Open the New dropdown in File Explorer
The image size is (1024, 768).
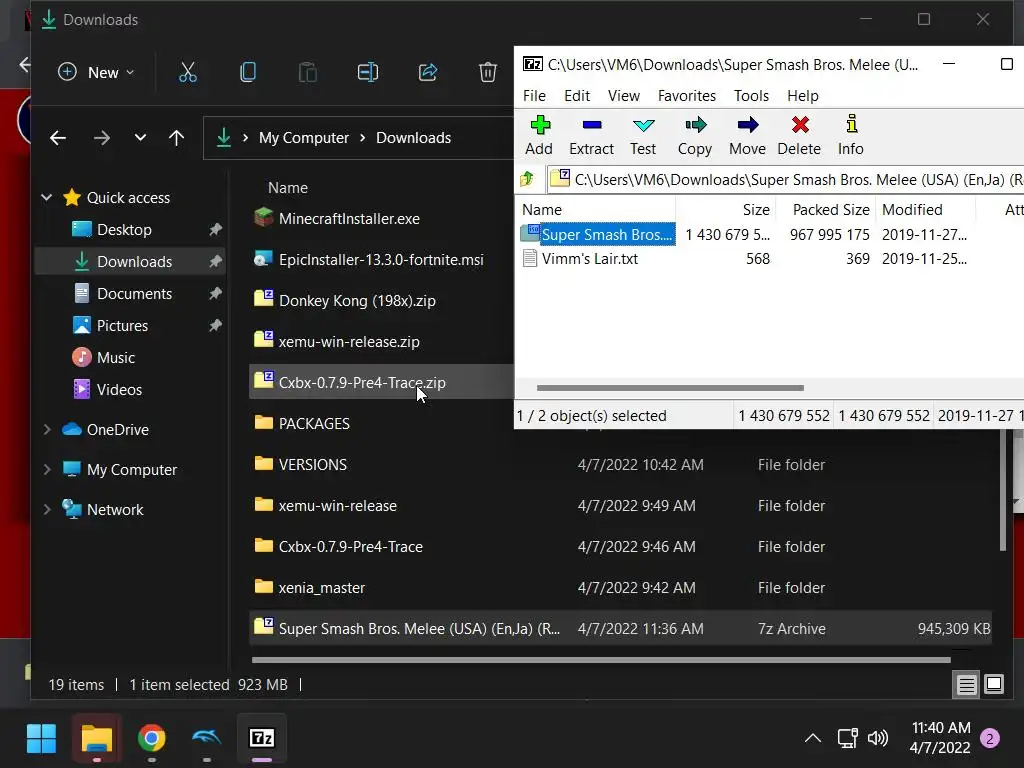(x=96, y=72)
